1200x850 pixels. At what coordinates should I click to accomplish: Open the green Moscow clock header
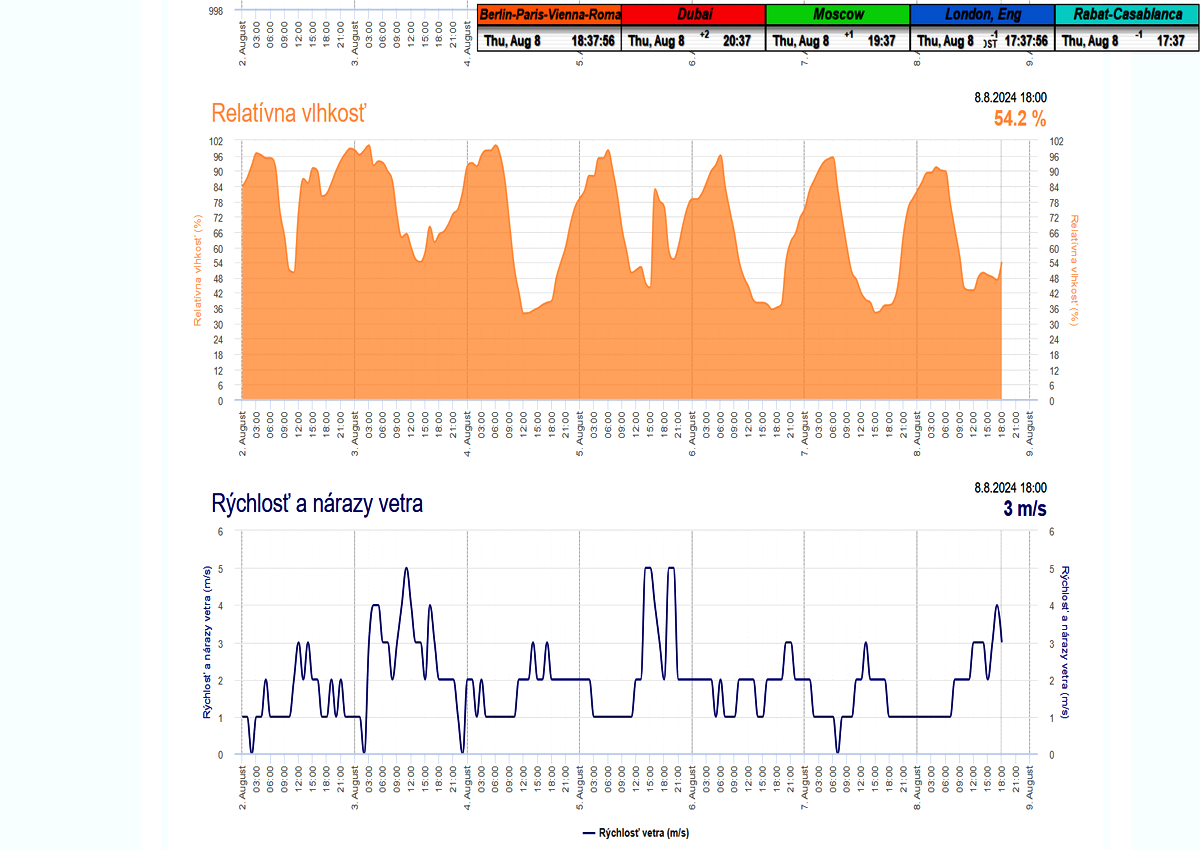coord(838,15)
